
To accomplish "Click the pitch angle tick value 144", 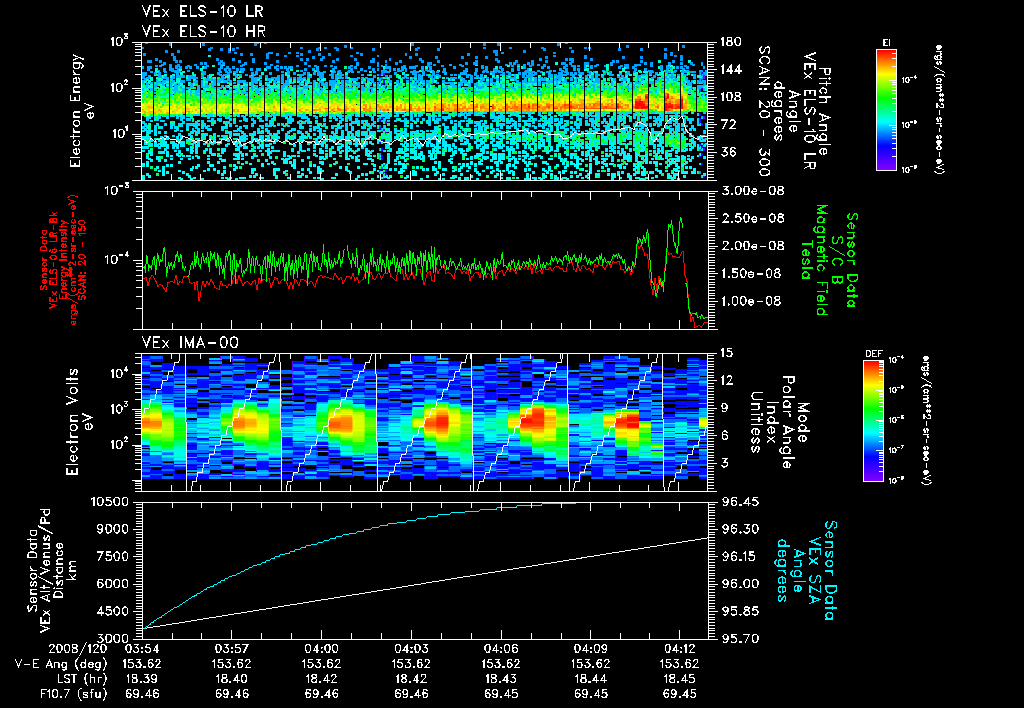I will coord(730,69).
